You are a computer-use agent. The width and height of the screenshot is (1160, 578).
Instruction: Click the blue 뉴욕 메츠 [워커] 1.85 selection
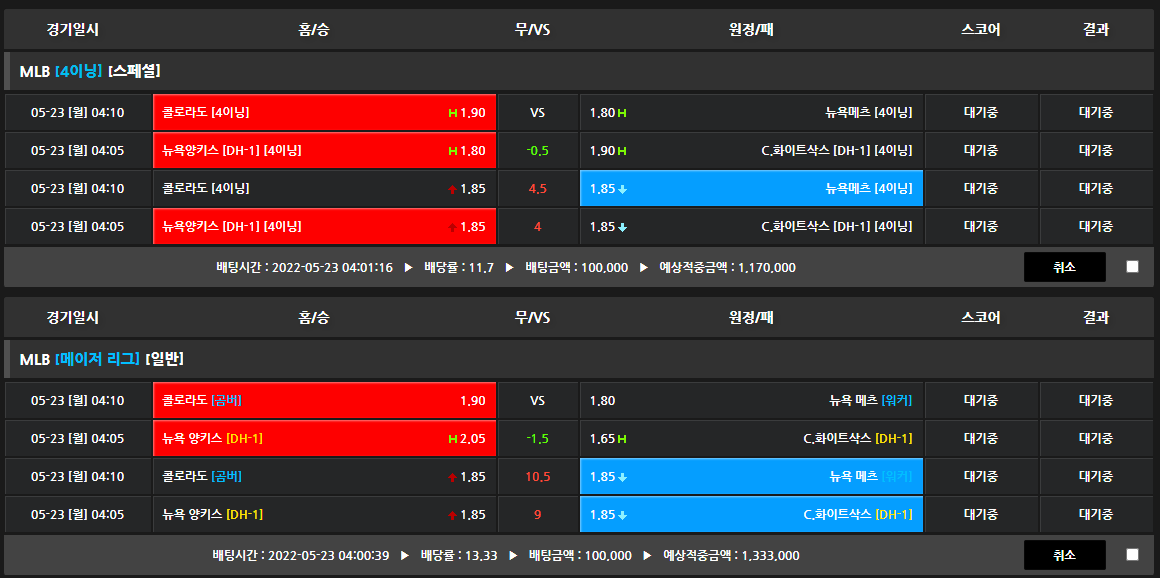click(751, 477)
